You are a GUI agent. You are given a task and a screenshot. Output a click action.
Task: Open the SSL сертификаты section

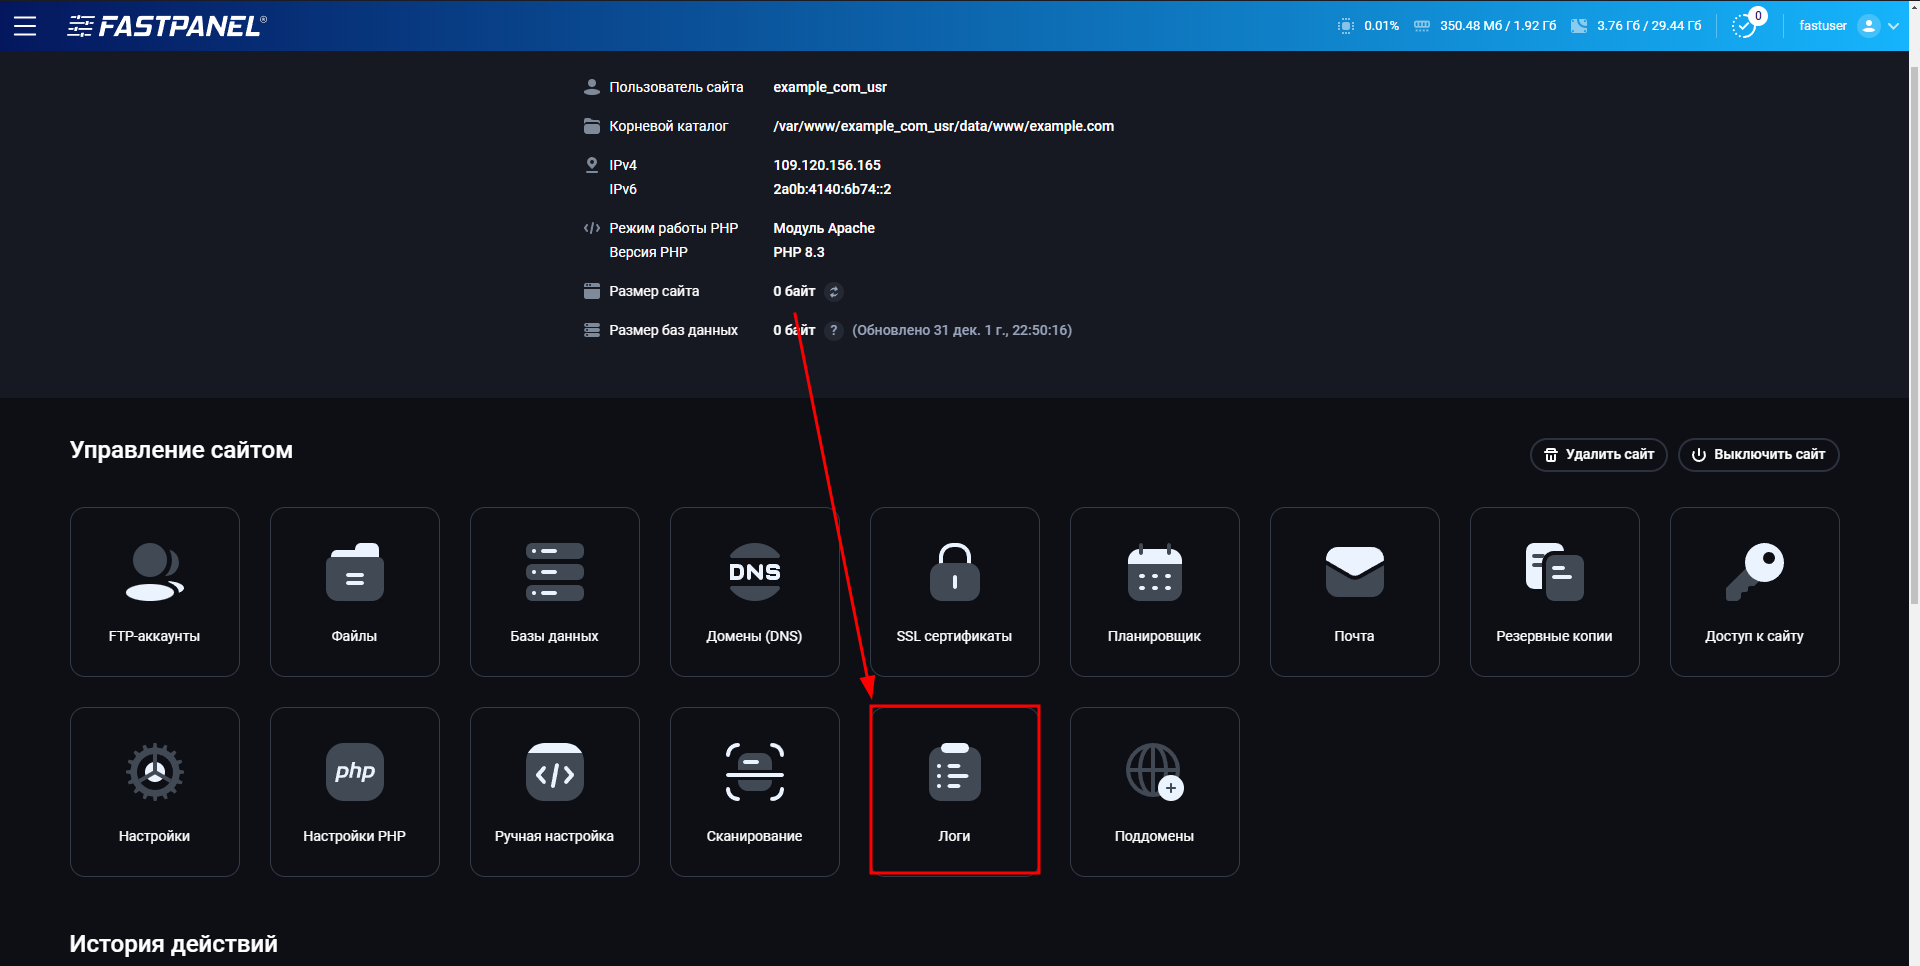[954, 592]
